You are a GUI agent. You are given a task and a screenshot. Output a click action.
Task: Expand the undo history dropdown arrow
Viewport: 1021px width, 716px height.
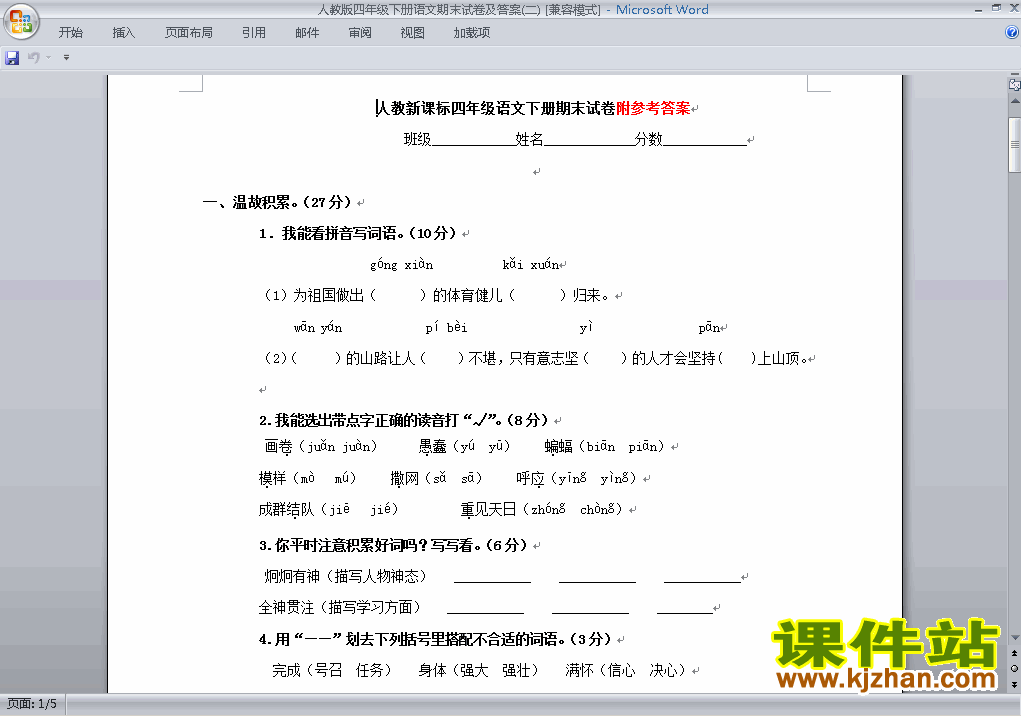pyautogui.click(x=48, y=58)
